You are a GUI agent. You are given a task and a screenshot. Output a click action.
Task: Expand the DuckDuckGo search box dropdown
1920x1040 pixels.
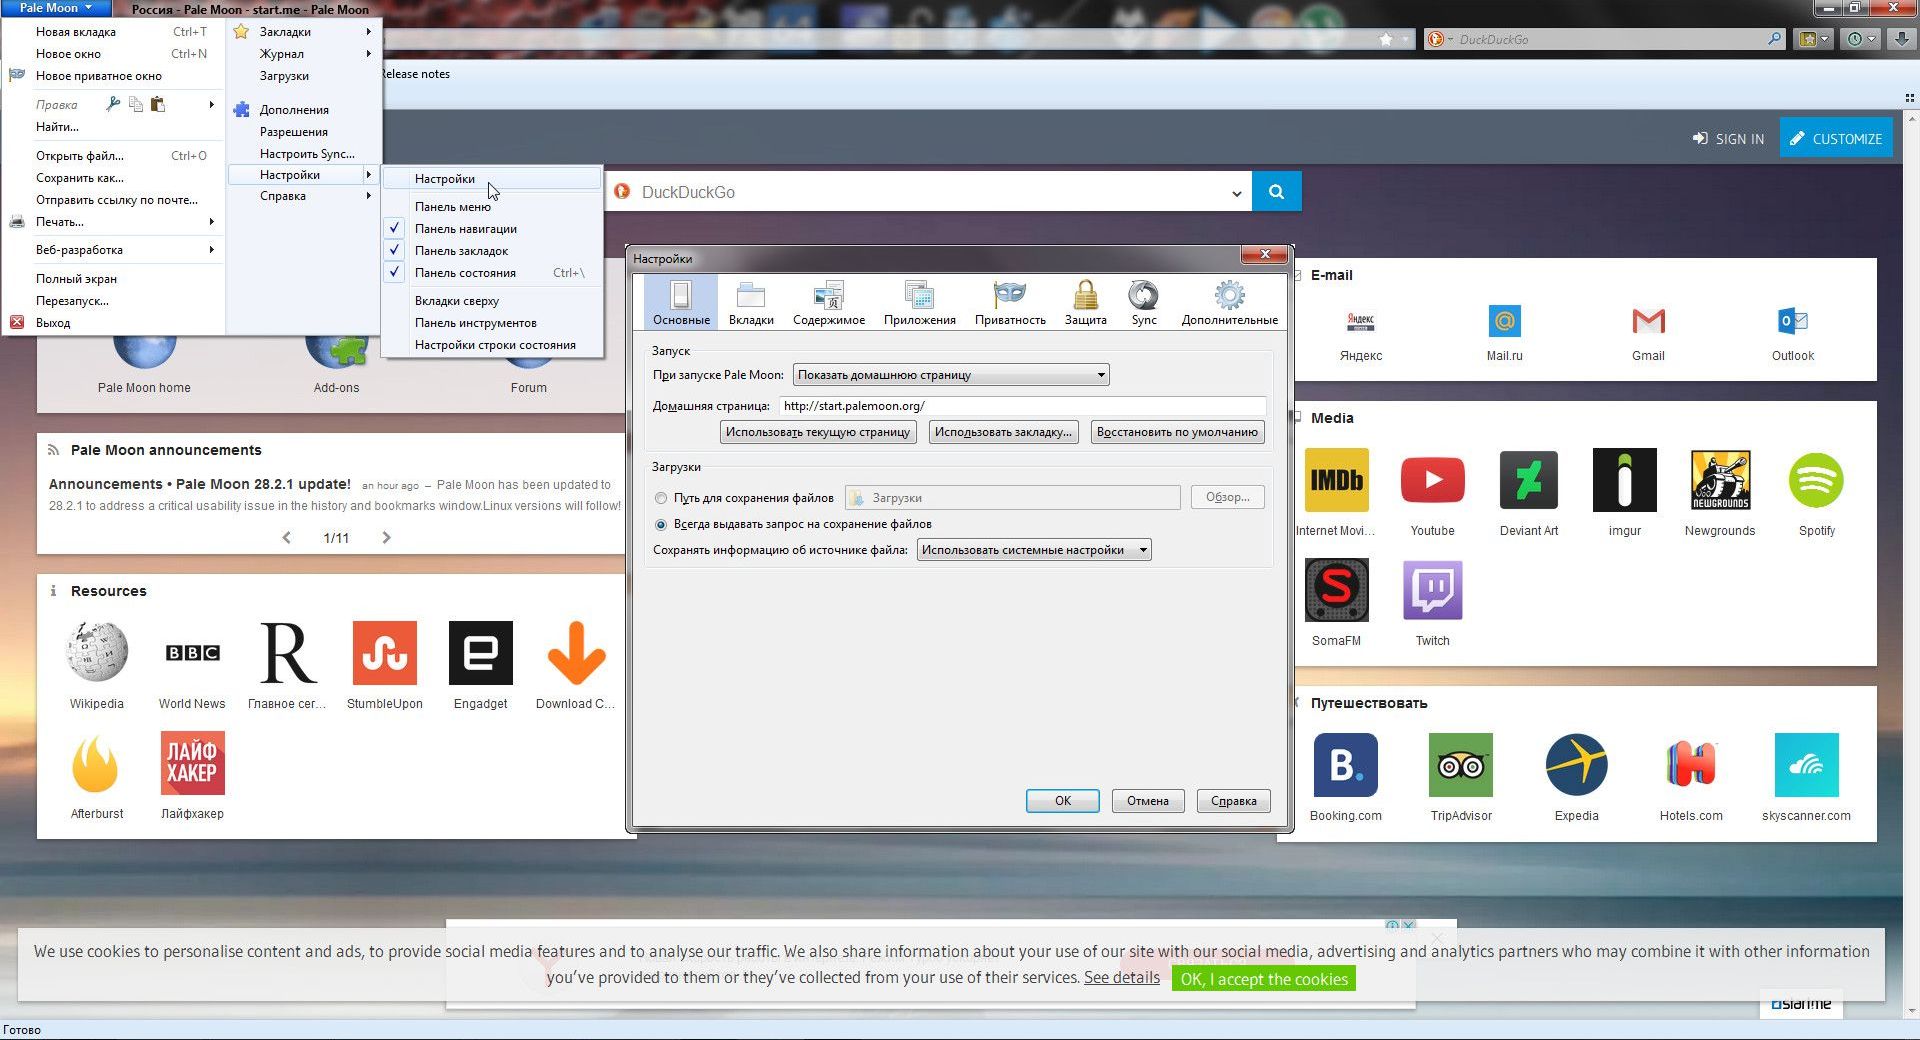[x=1237, y=193]
